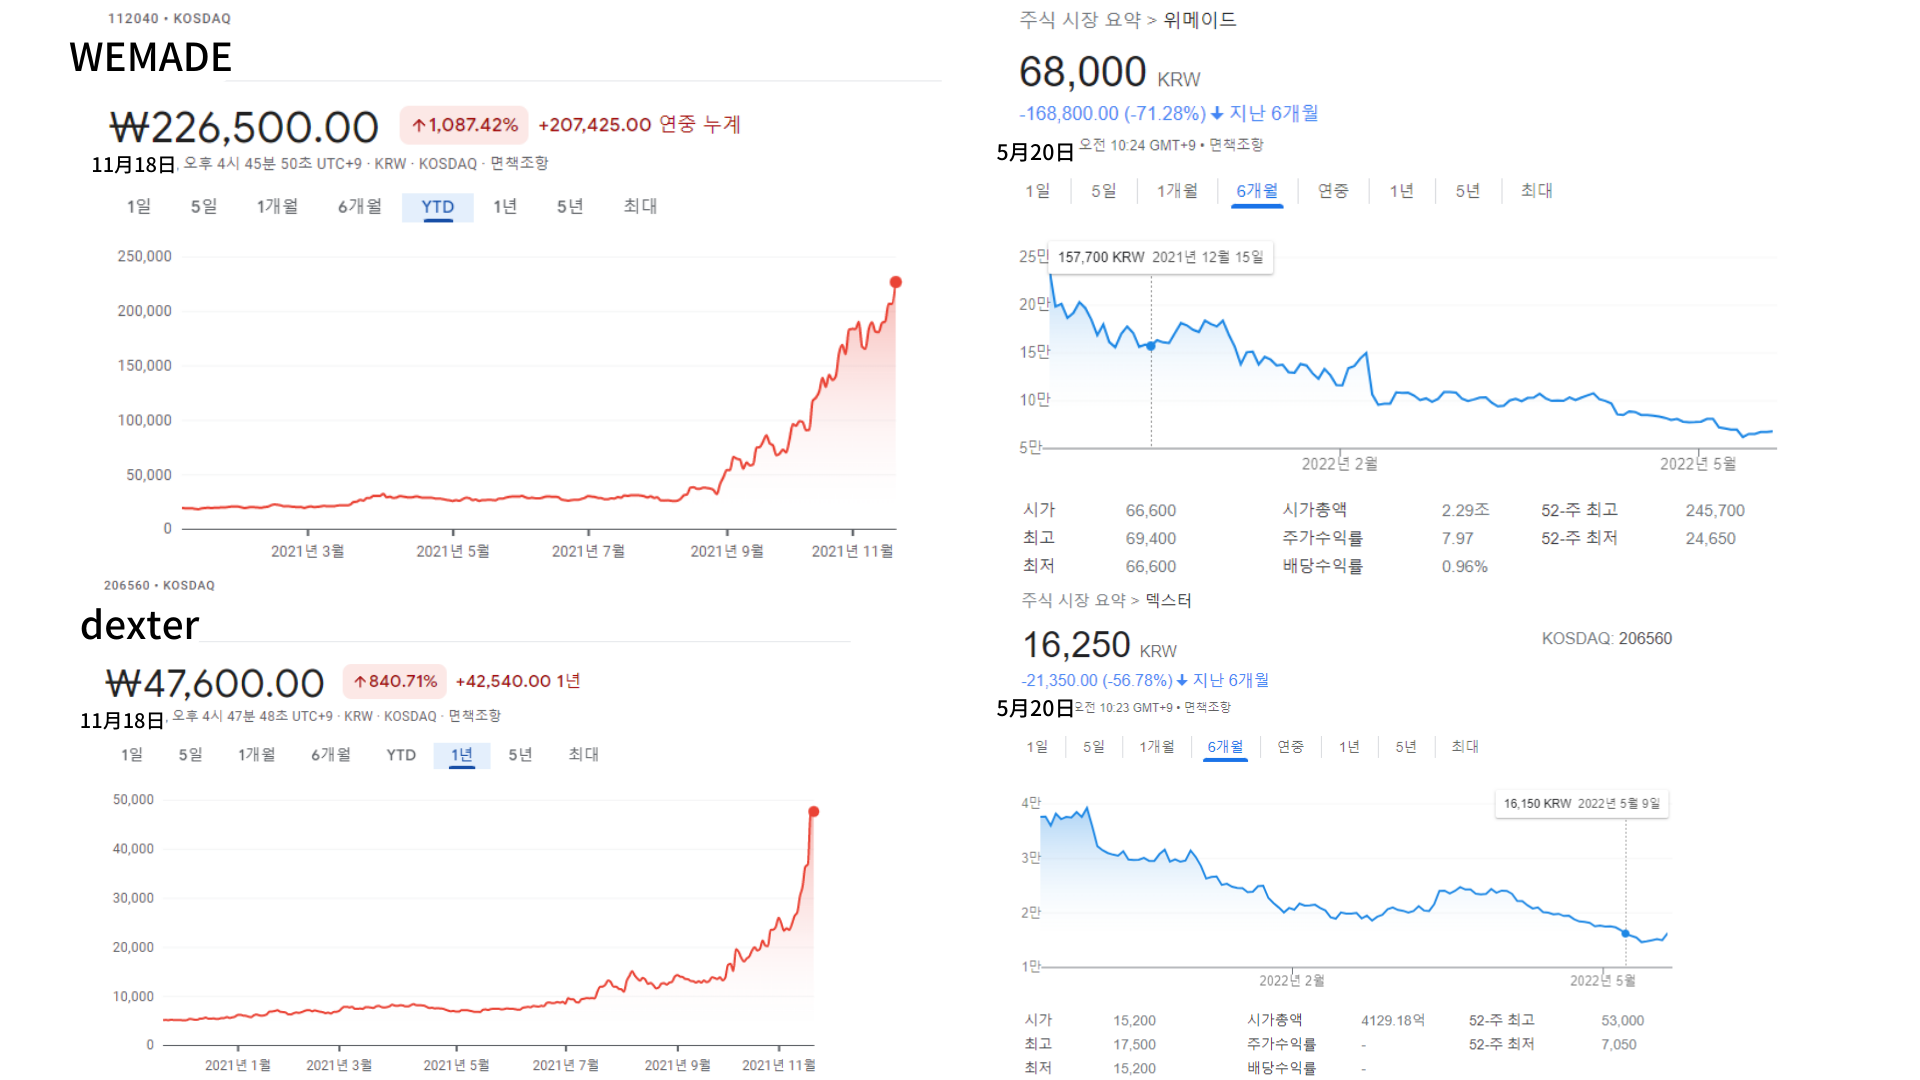Select 5일 range on WEMADE YTD chart
The width and height of the screenshot is (1920, 1080).
point(204,206)
